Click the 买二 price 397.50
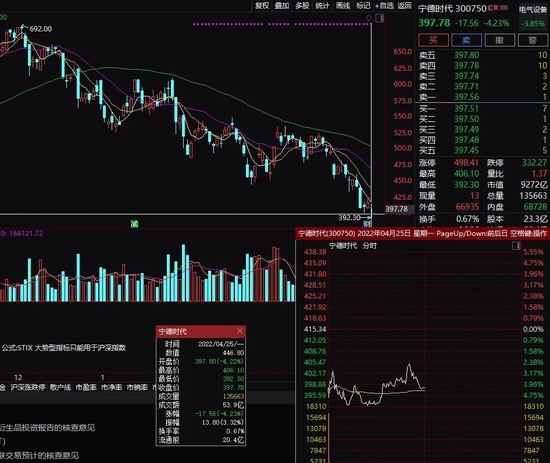 pos(467,119)
